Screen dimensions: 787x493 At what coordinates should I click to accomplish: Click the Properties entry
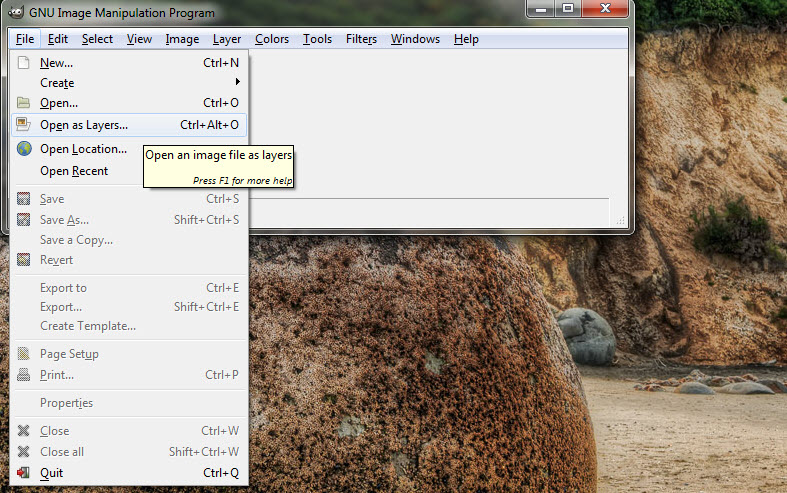tap(129, 403)
